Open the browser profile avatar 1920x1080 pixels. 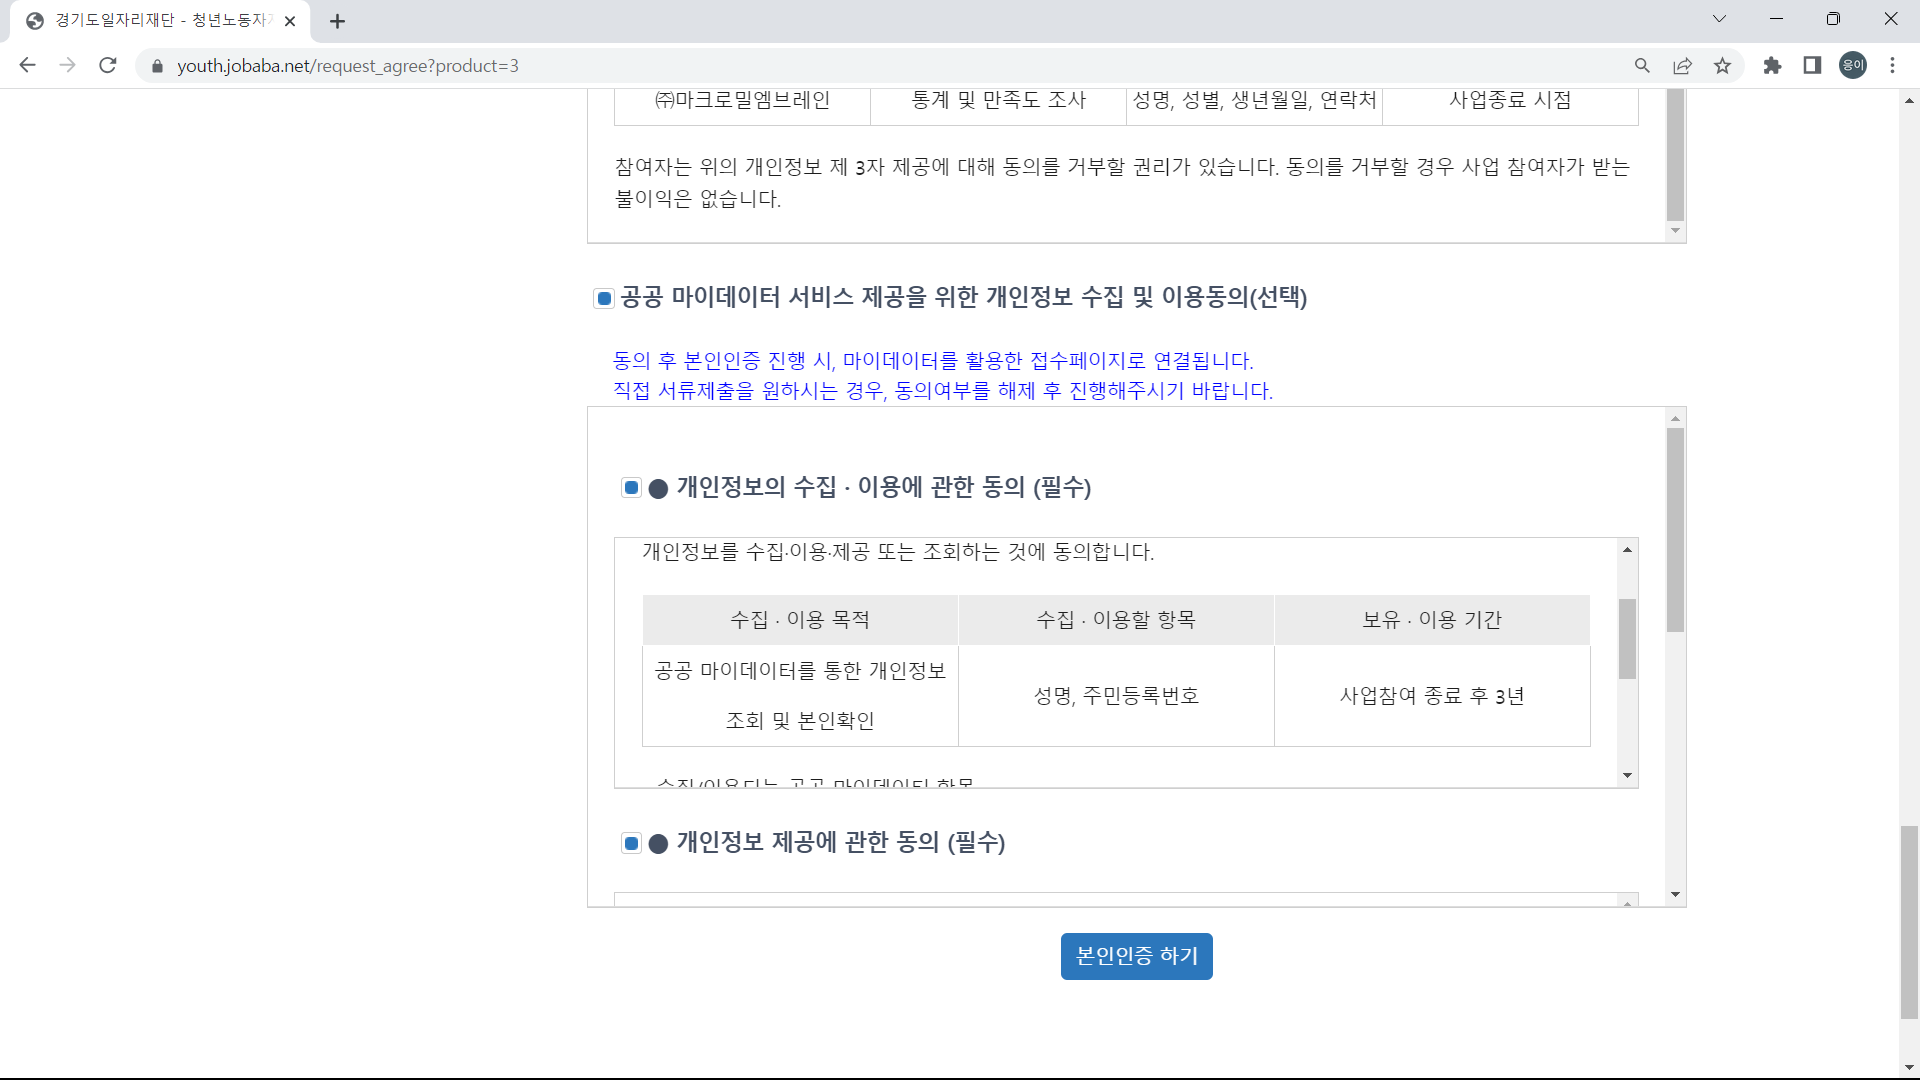click(1853, 65)
